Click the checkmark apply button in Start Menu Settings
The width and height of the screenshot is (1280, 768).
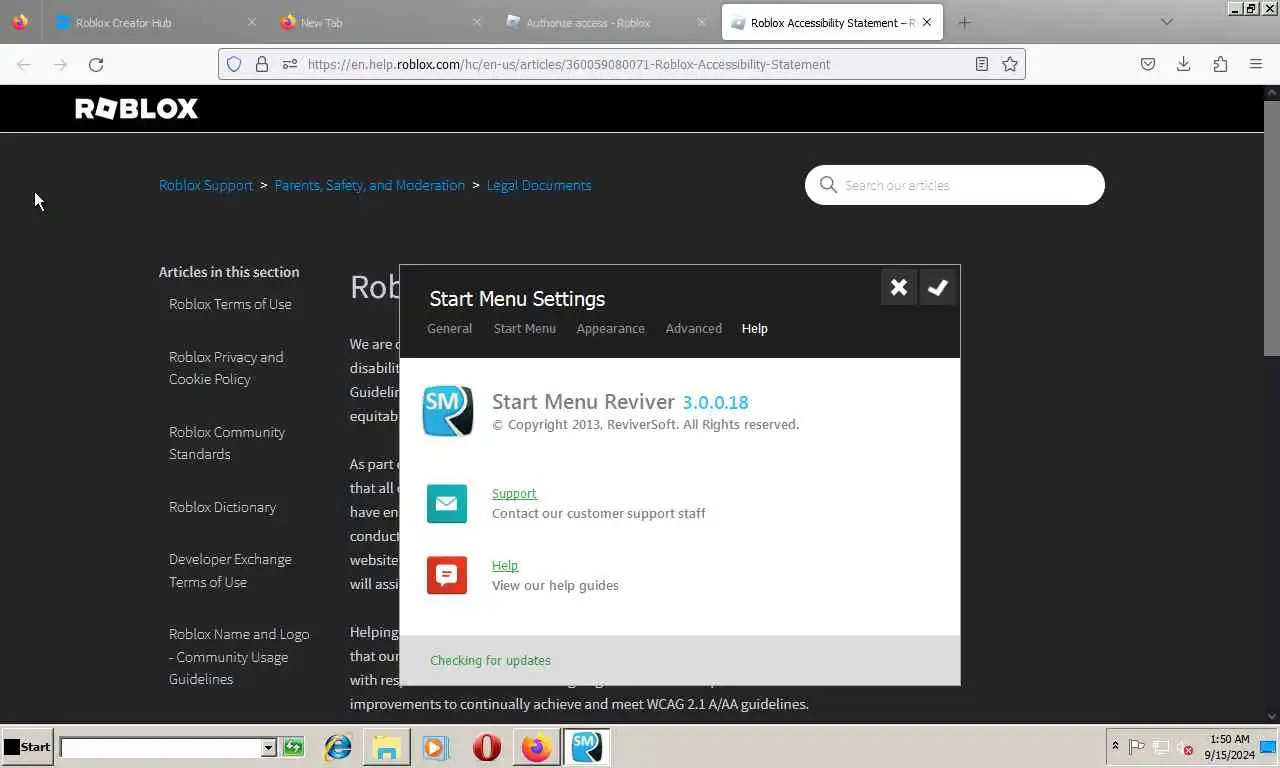click(937, 288)
